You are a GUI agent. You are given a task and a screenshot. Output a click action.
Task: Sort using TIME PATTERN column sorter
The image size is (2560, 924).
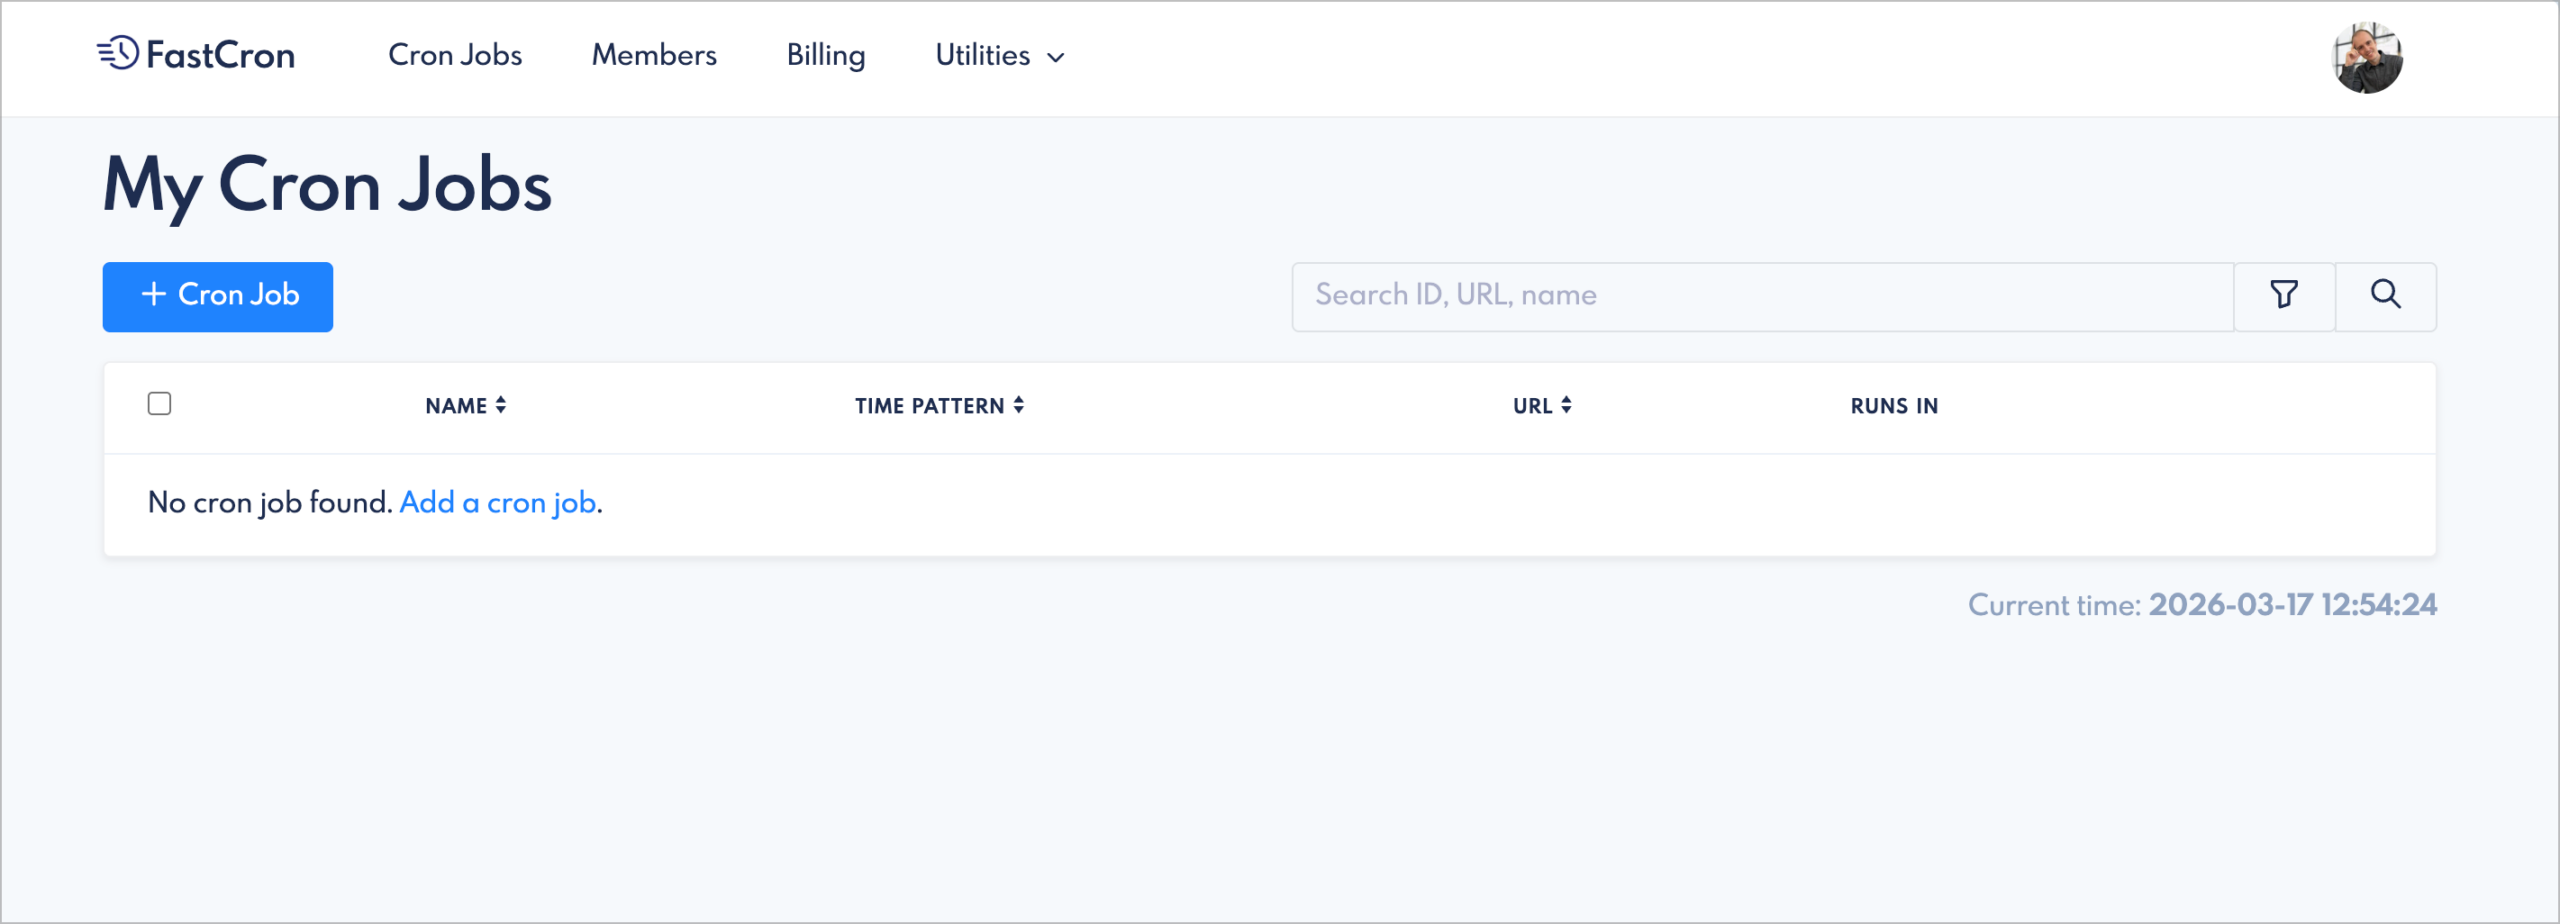tap(1019, 405)
